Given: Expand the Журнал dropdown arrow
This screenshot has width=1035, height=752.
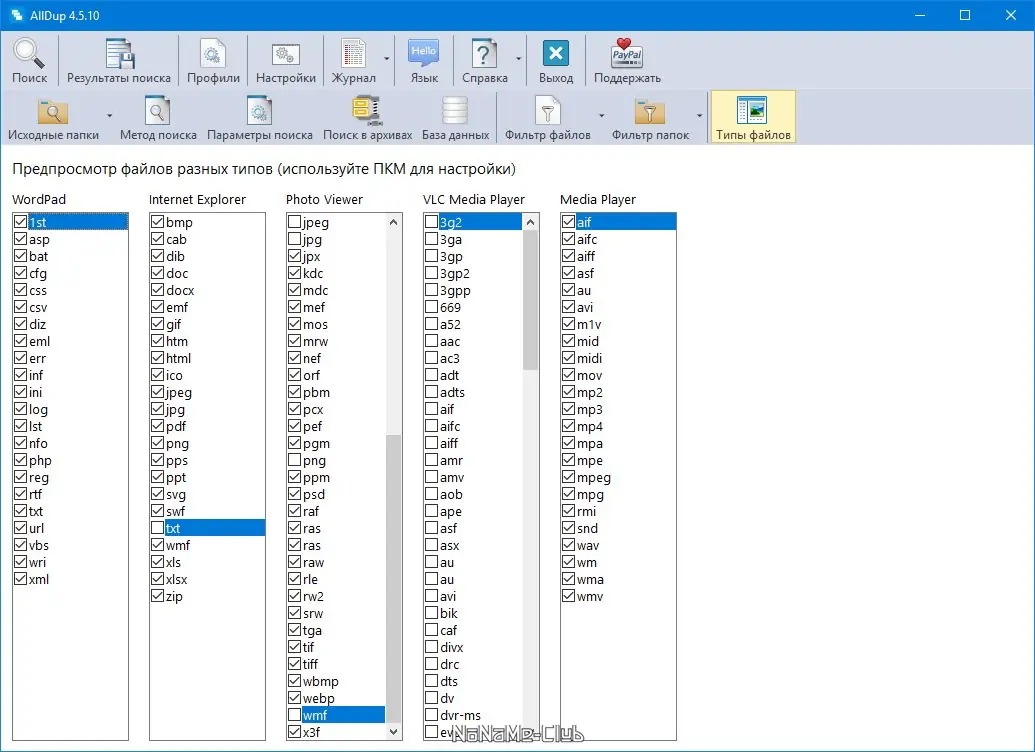Looking at the screenshot, I should 387,59.
